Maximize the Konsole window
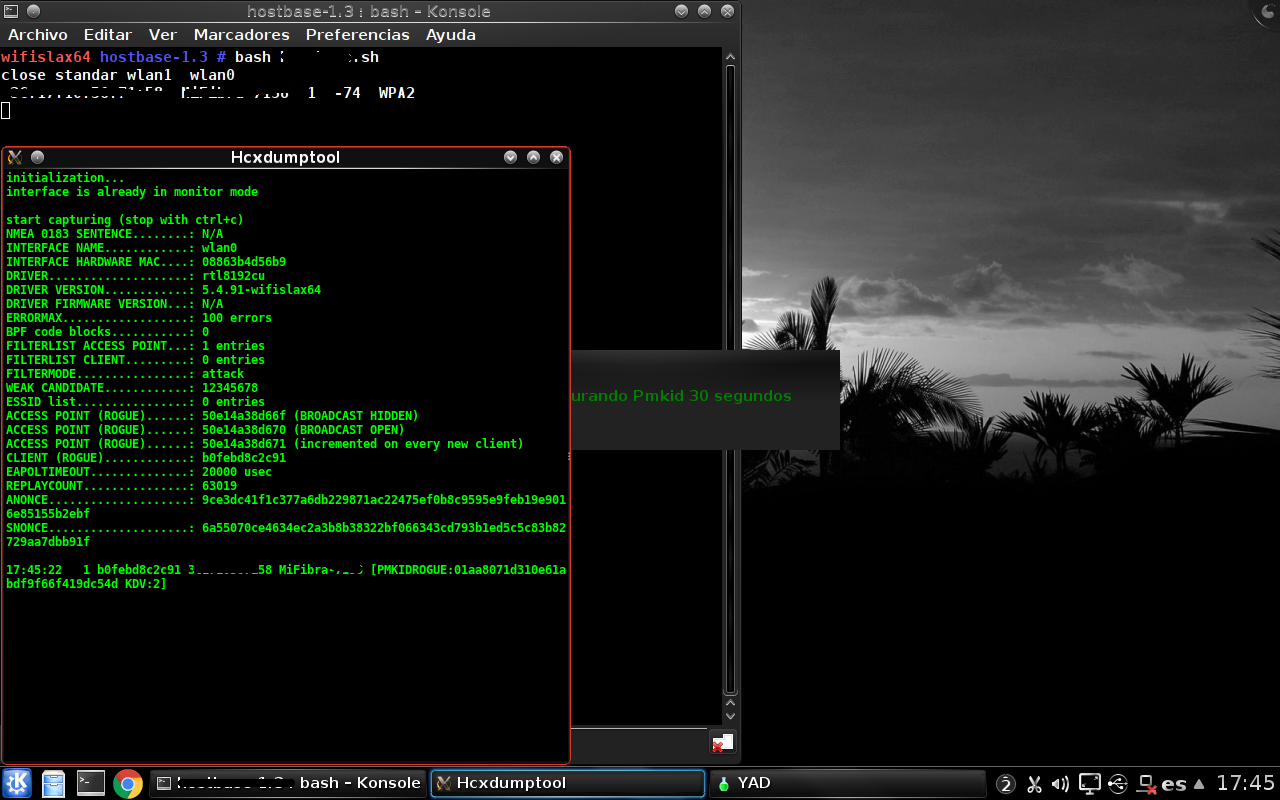Image resolution: width=1280 pixels, height=800 pixels. (x=705, y=11)
